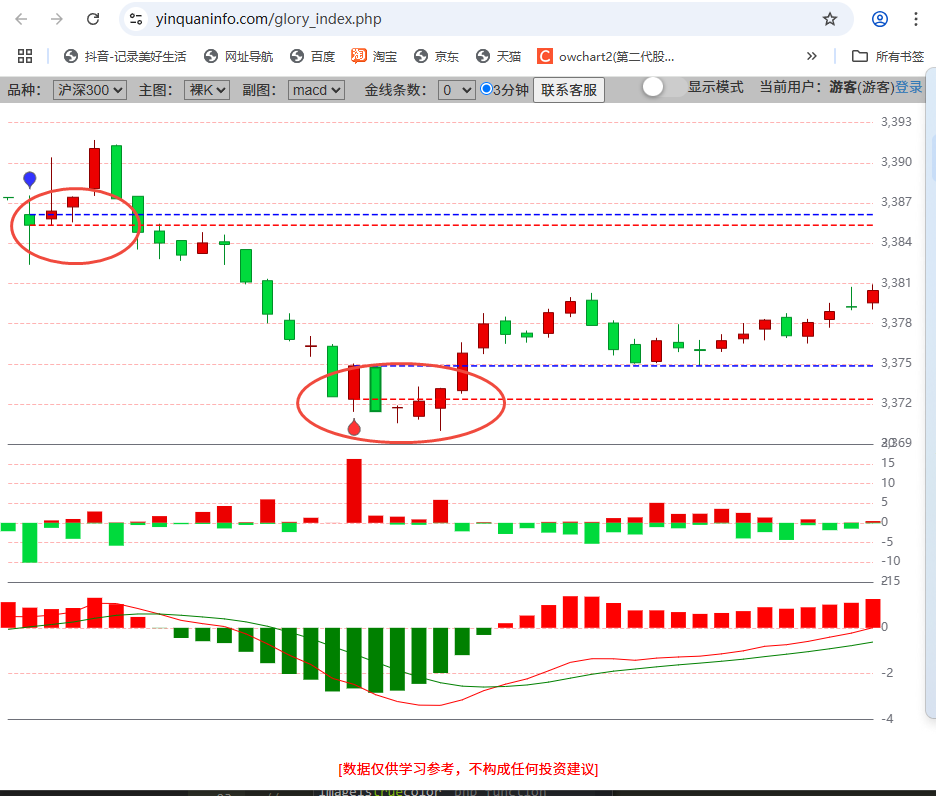Click the 3,375 price axis label
This screenshot has height=796, width=936.
pyautogui.click(x=896, y=363)
